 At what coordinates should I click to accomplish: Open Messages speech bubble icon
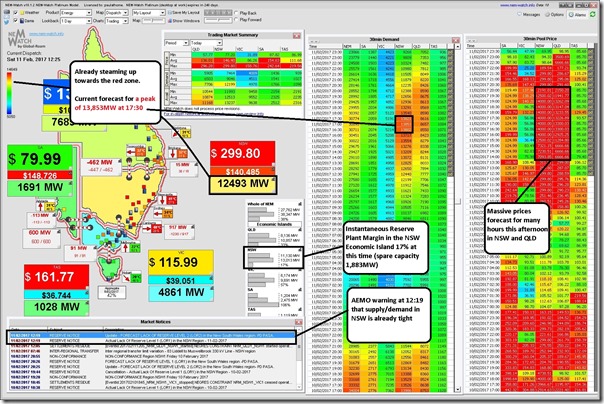click(520, 14)
